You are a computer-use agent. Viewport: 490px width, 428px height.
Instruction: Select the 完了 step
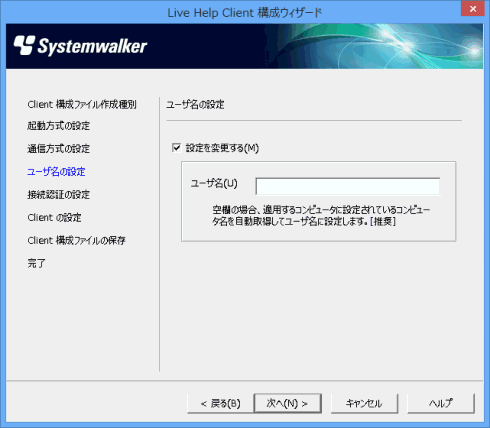tap(36, 263)
